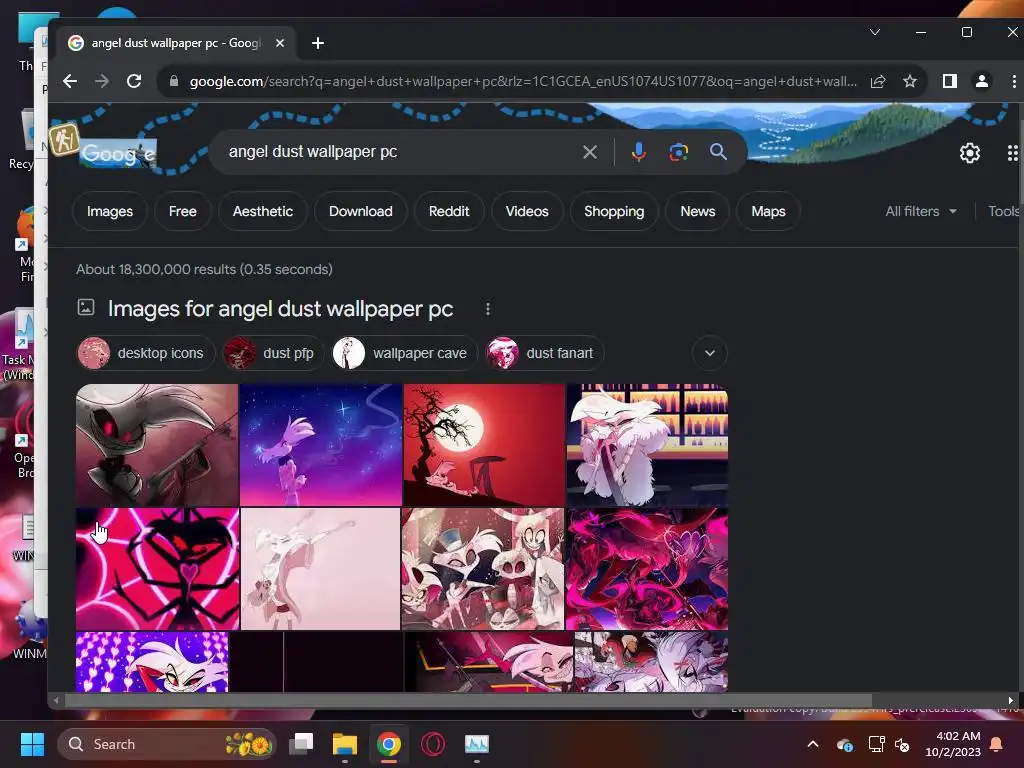Click the taskbar clock and date
Viewport: 1024px width, 768px height.
pyautogui.click(x=953, y=744)
